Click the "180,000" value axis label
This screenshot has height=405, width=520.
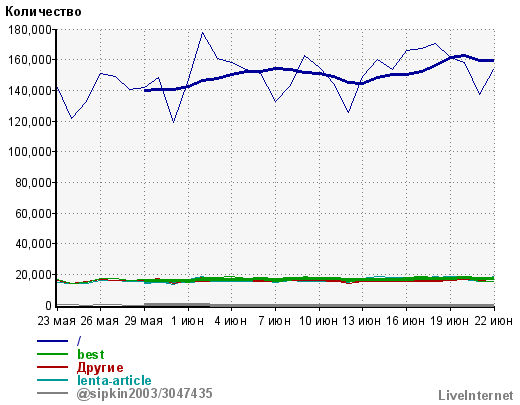(30, 30)
